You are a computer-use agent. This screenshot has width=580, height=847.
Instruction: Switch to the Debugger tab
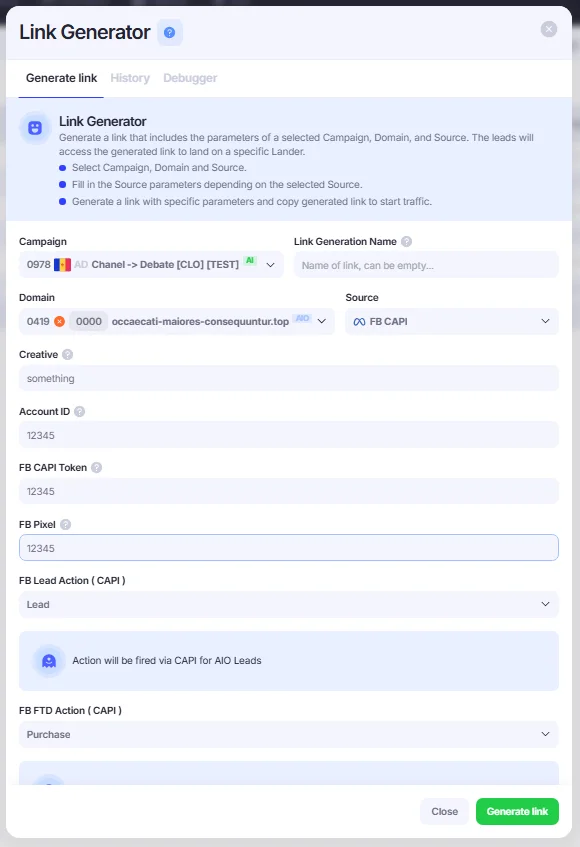pos(190,78)
